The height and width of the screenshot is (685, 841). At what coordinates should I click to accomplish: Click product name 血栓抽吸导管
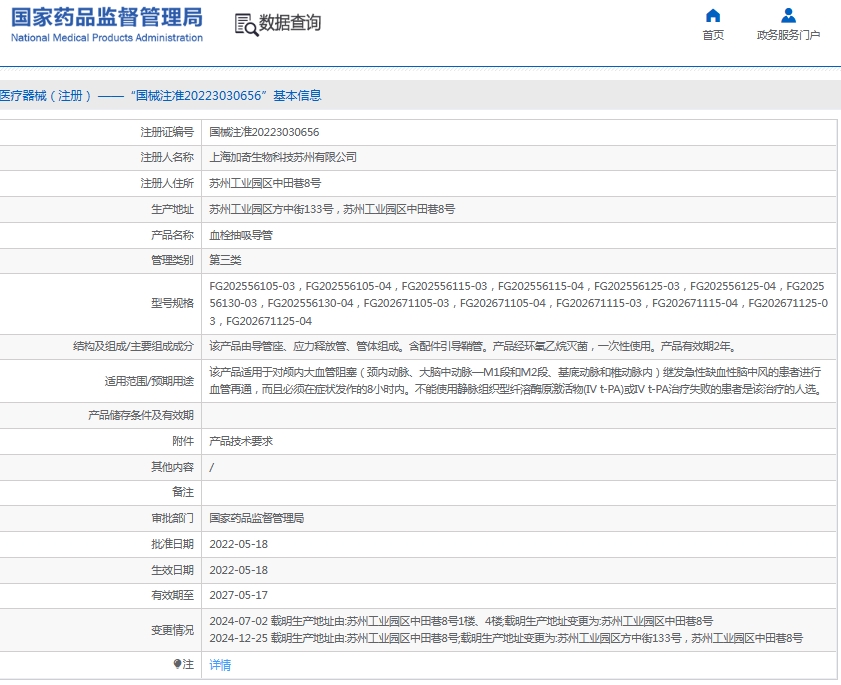pyautogui.click(x=241, y=235)
